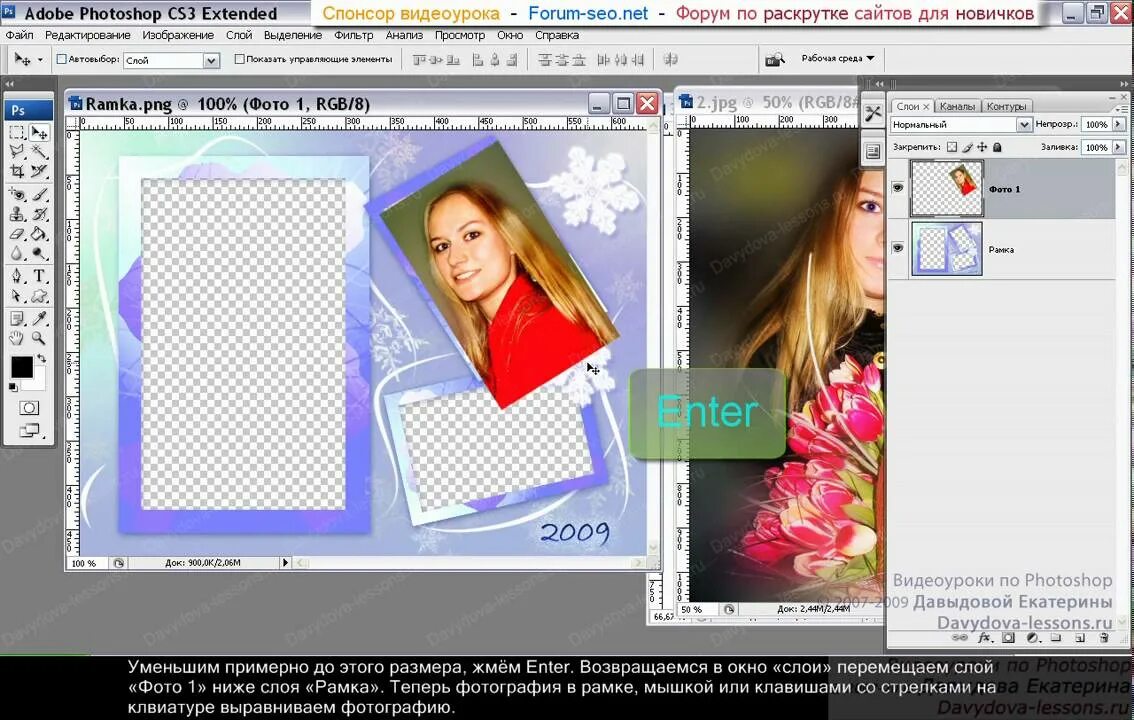Select the Polygonal Lasso tool
This screenshot has height=720, width=1134.
17,152
